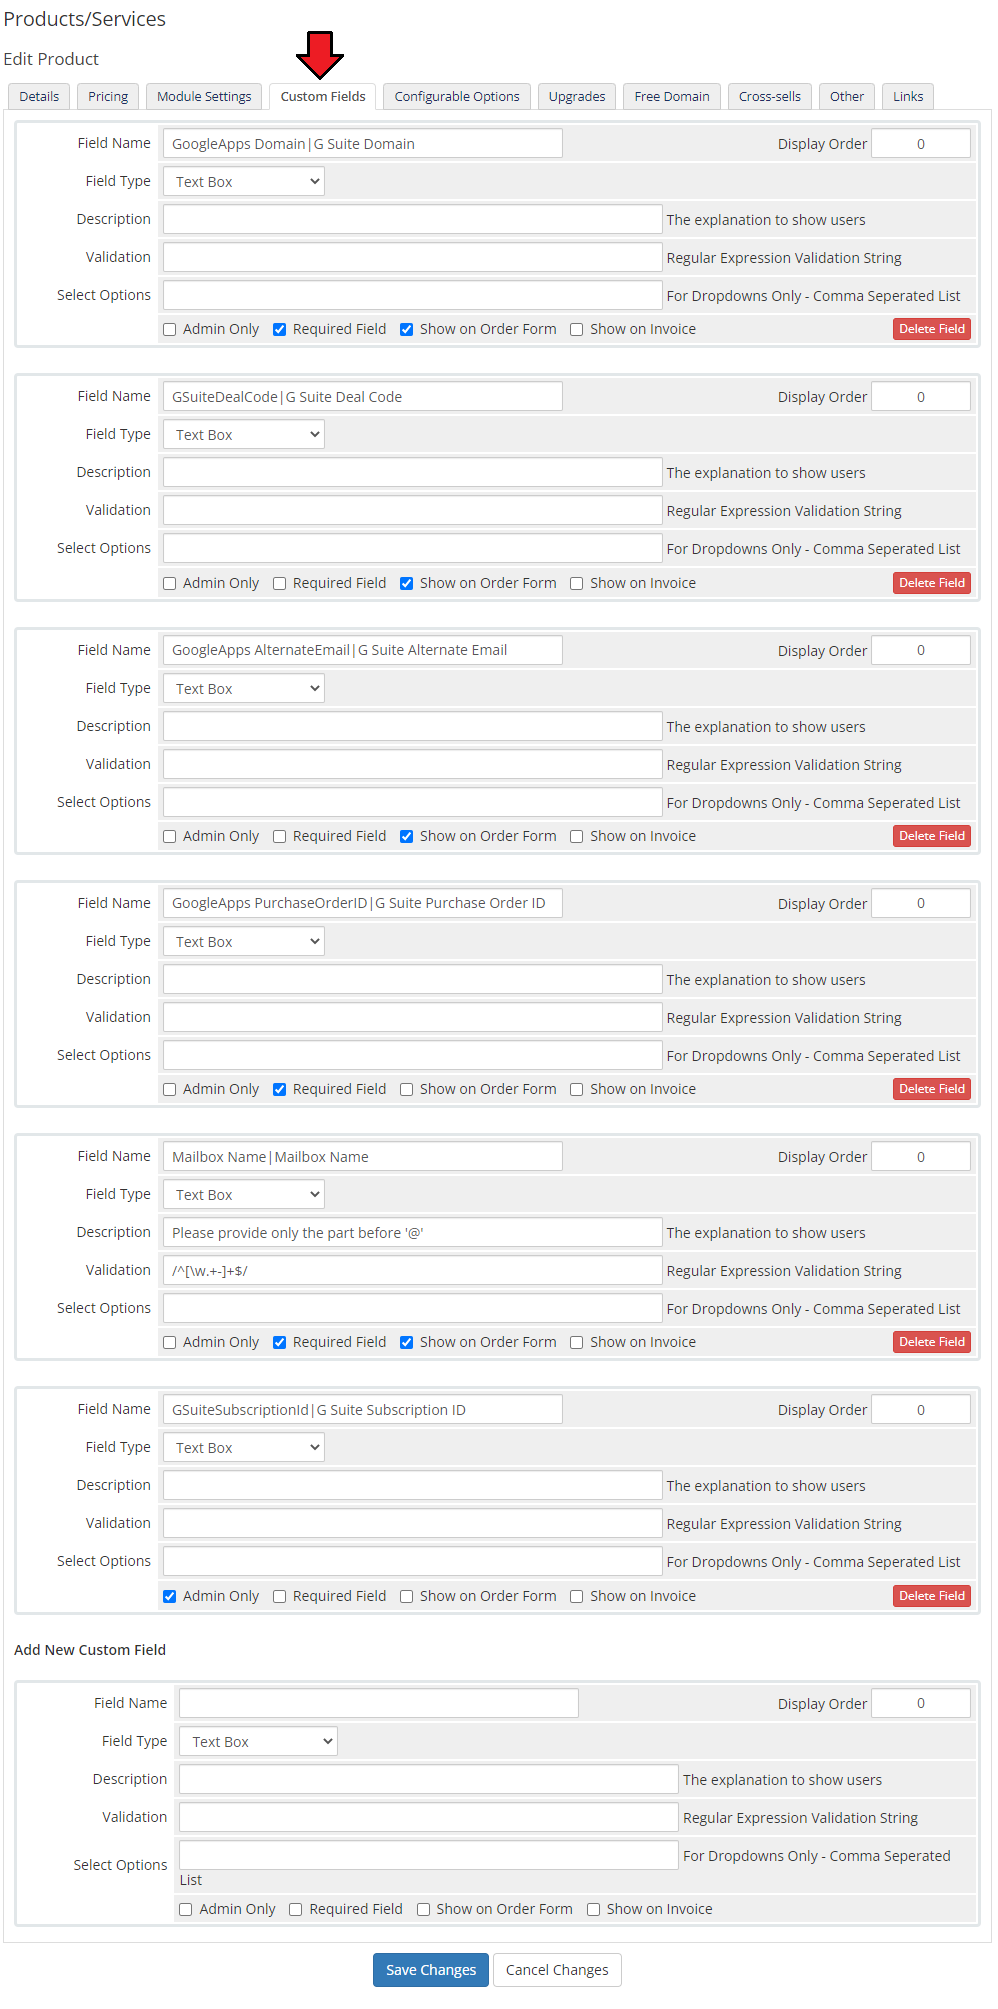Enable Show on Order Form for PurchaseOrderID

click(407, 1090)
